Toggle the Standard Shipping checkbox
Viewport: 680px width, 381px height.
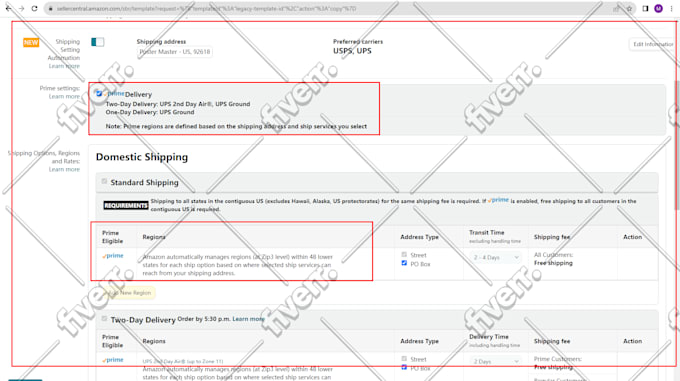click(104, 182)
